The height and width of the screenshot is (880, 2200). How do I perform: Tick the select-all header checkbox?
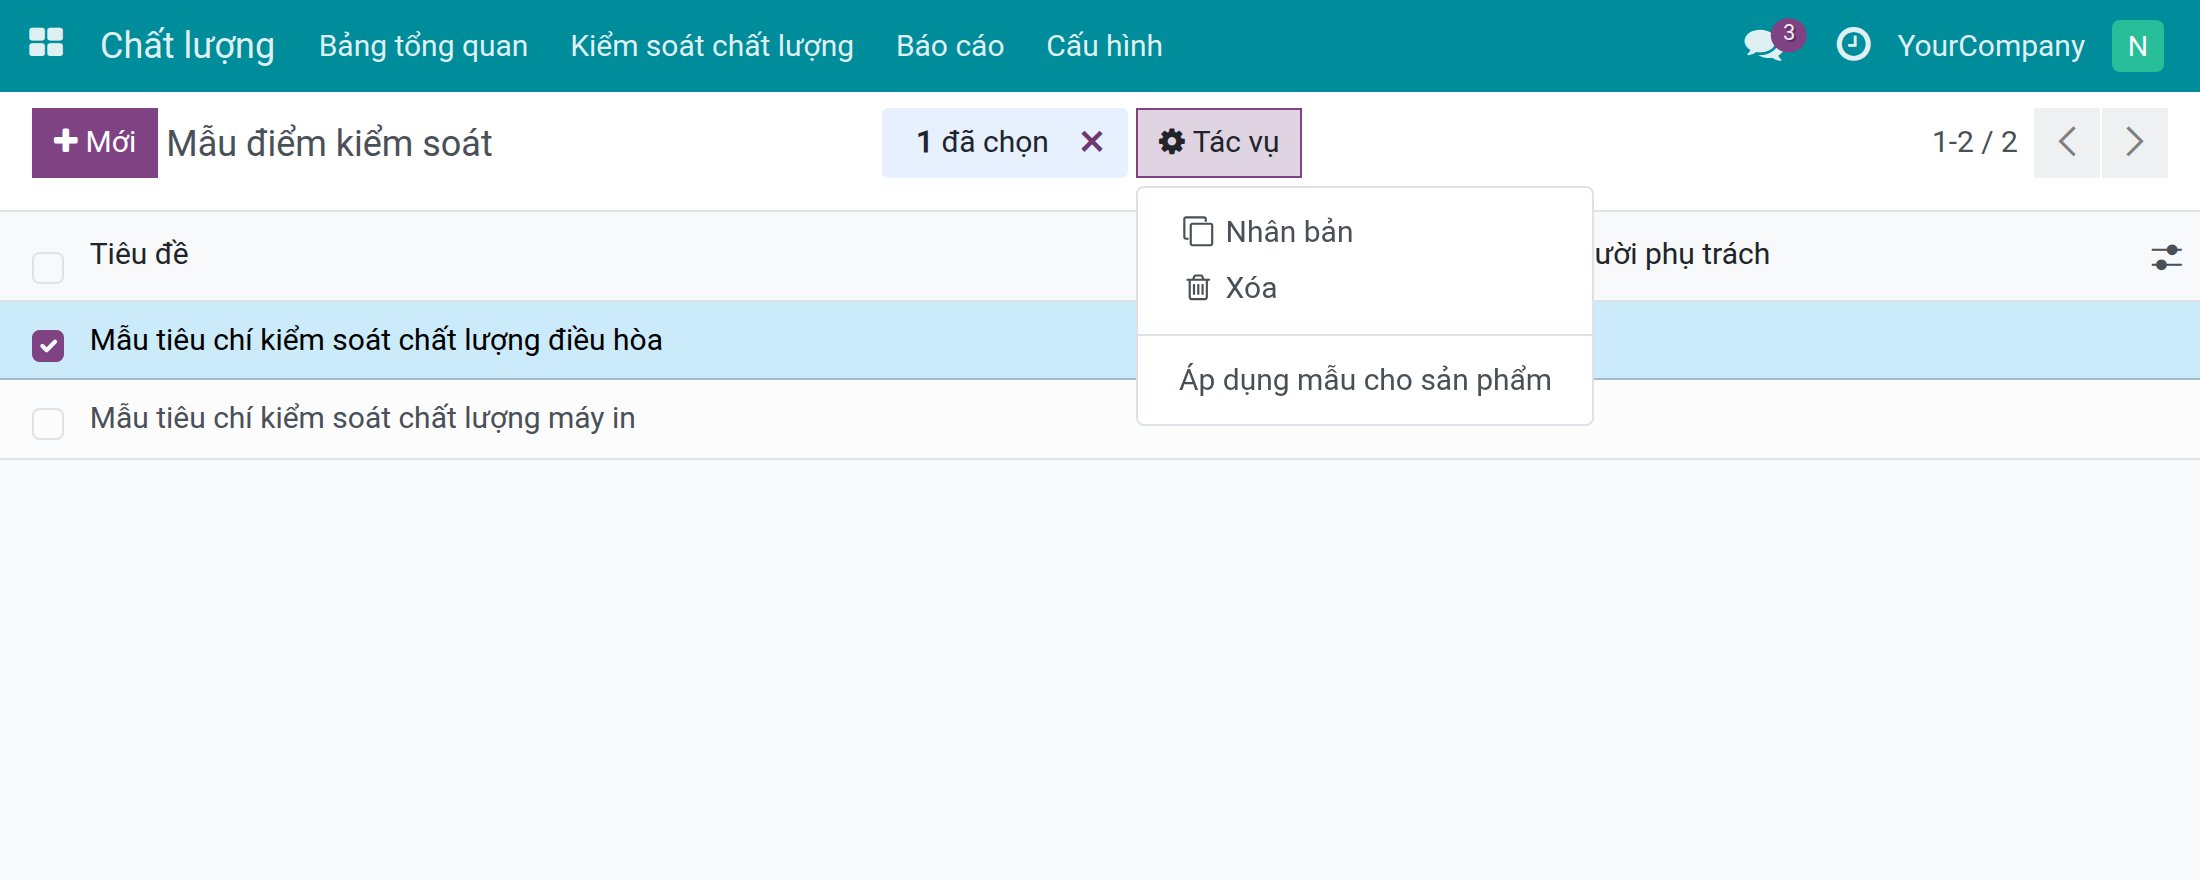coord(48,267)
